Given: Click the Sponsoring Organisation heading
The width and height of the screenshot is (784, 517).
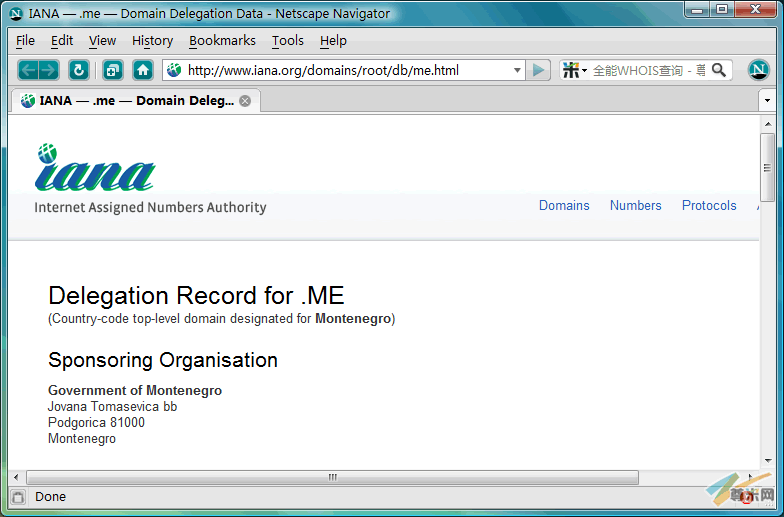Looking at the screenshot, I should coord(162,360).
